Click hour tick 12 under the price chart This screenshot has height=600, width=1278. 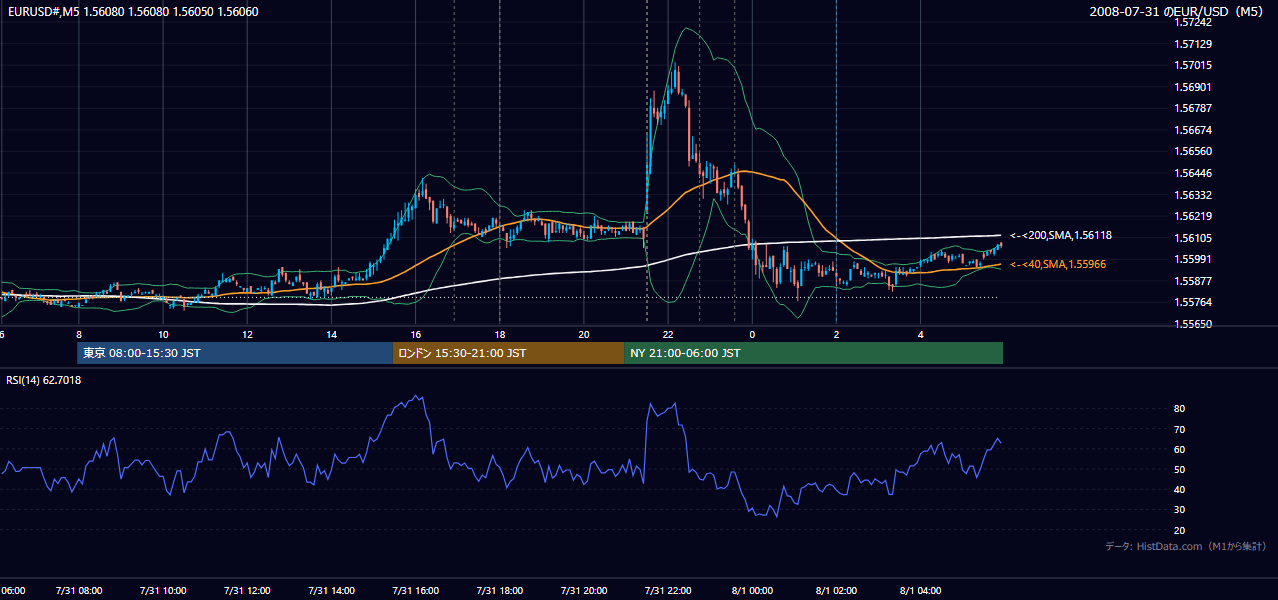tap(247, 334)
